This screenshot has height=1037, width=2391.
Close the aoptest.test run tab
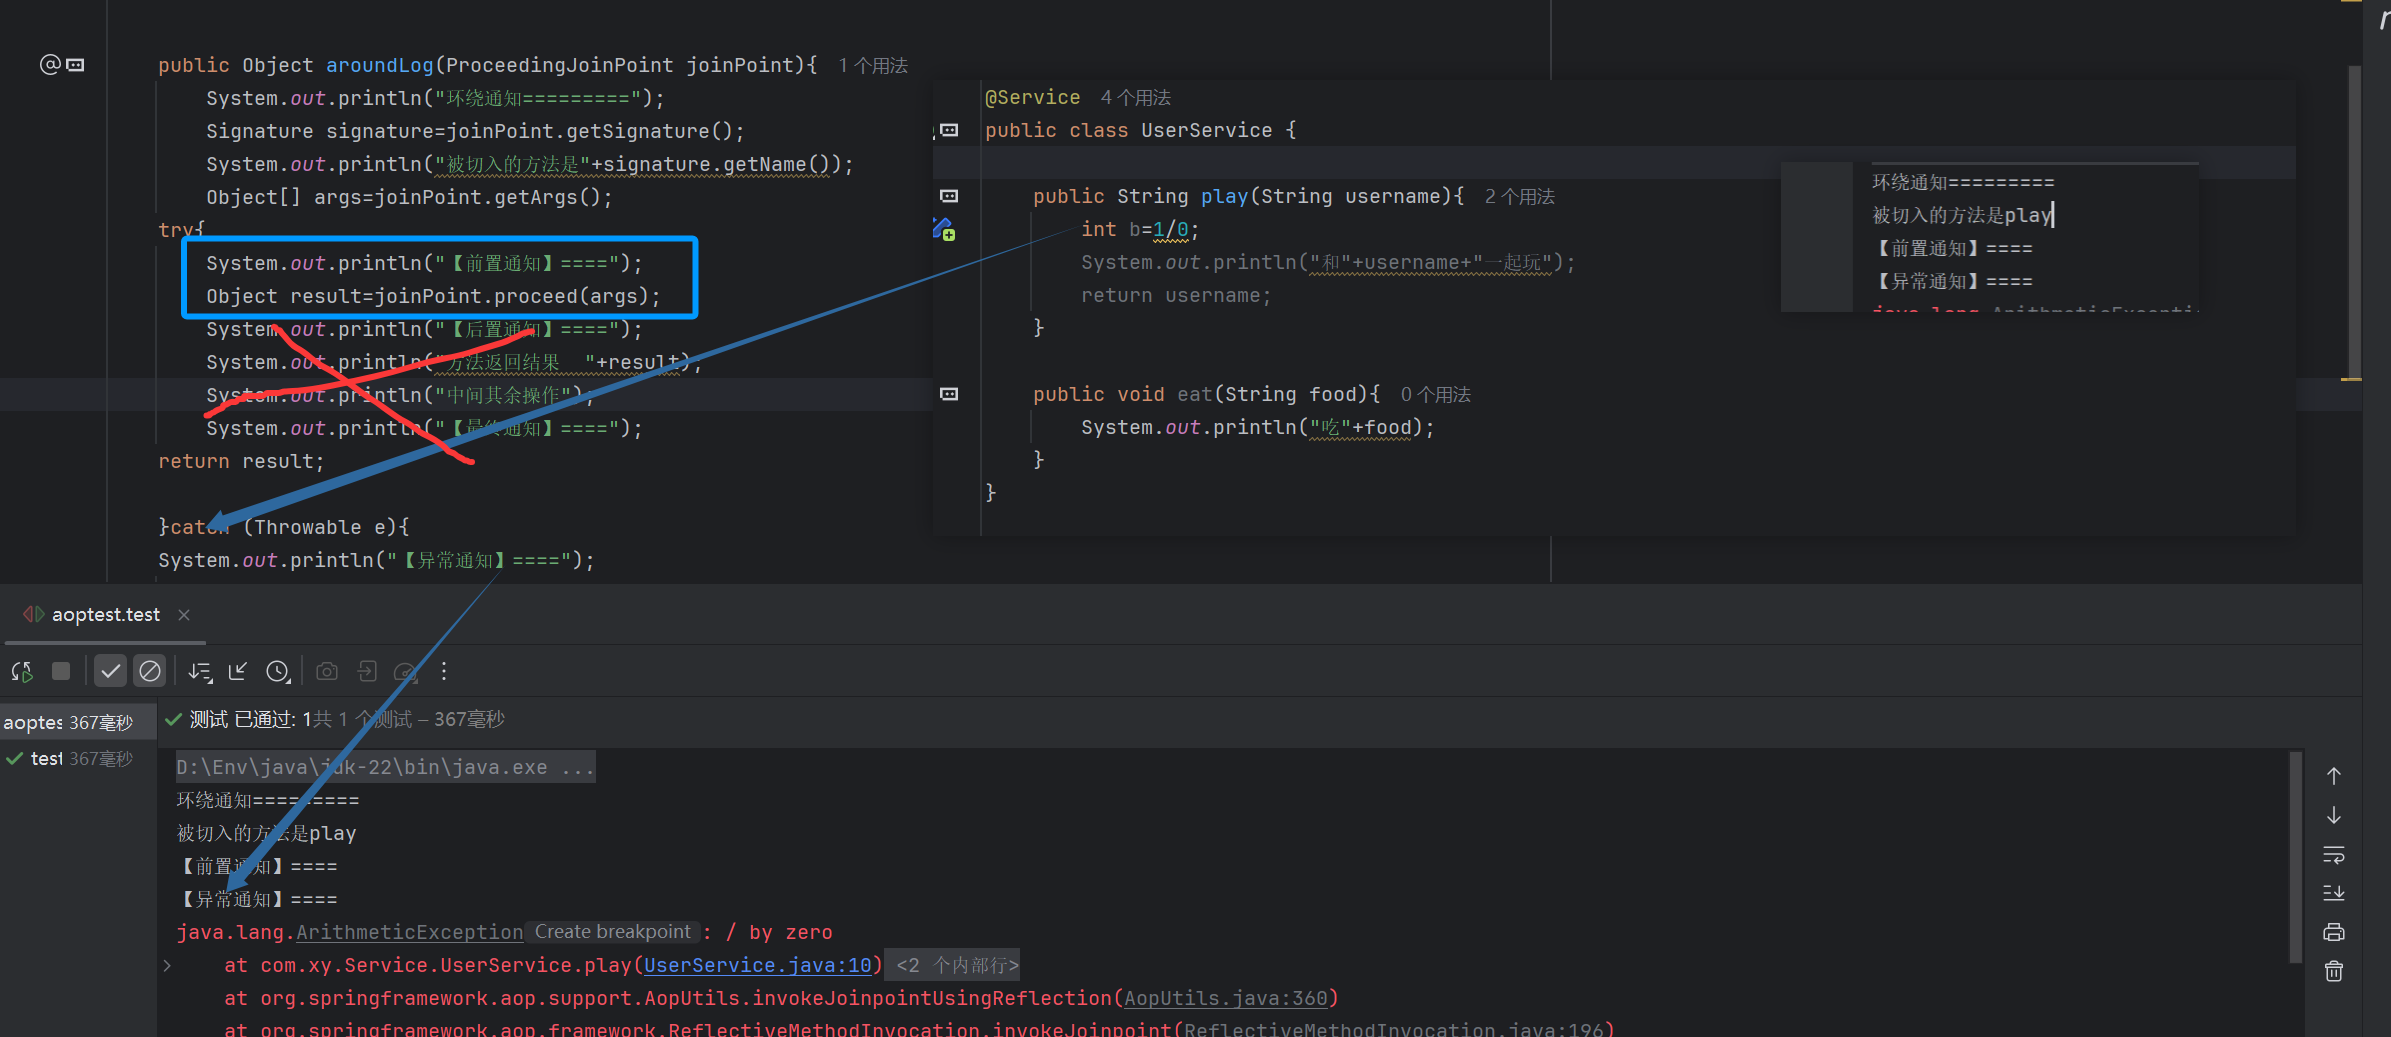tap(184, 615)
